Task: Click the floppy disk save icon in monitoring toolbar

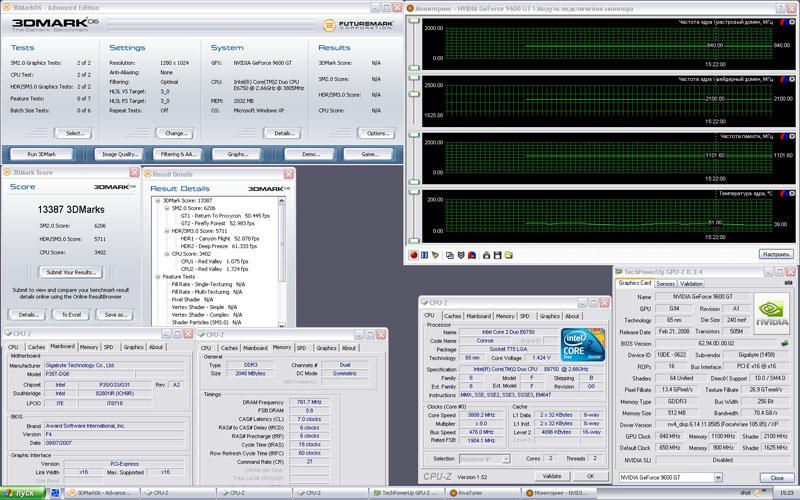Action: coord(497,255)
